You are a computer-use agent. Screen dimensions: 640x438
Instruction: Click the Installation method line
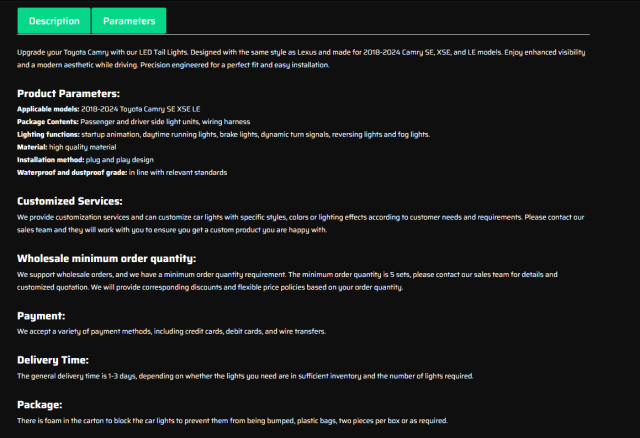[x=85, y=159]
